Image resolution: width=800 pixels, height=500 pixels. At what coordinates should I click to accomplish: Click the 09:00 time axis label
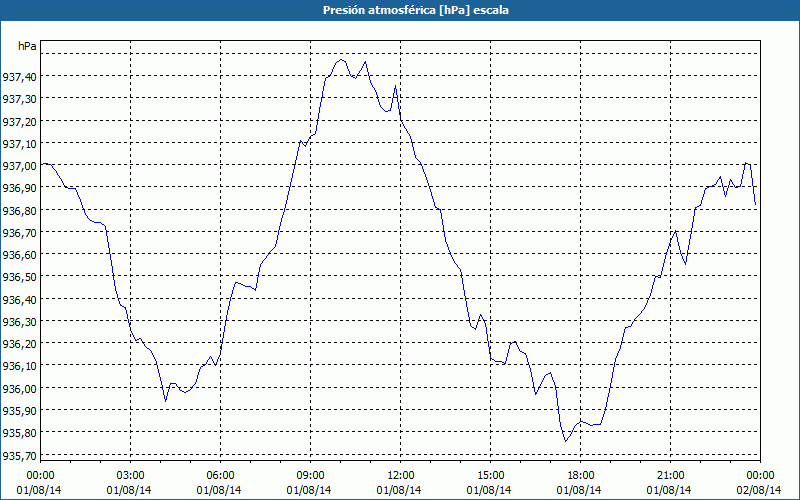(x=310, y=476)
